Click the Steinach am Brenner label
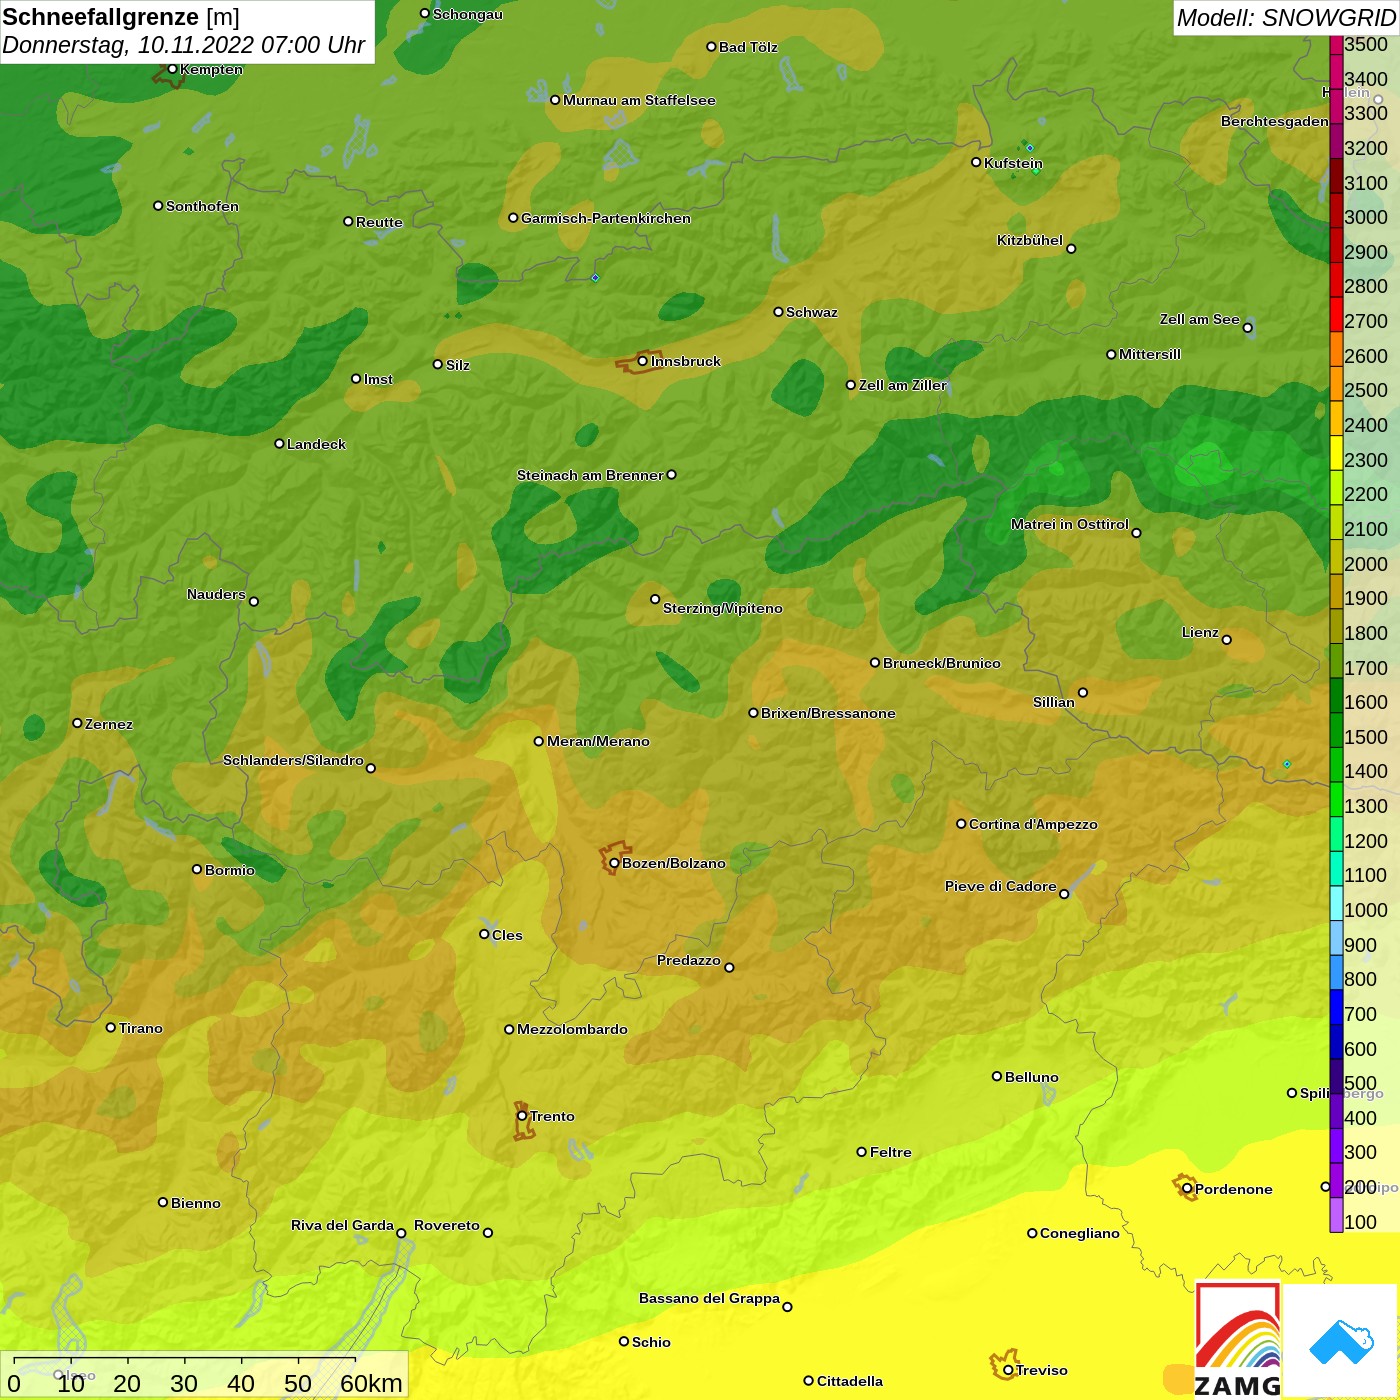The width and height of the screenshot is (1400, 1400). point(590,475)
